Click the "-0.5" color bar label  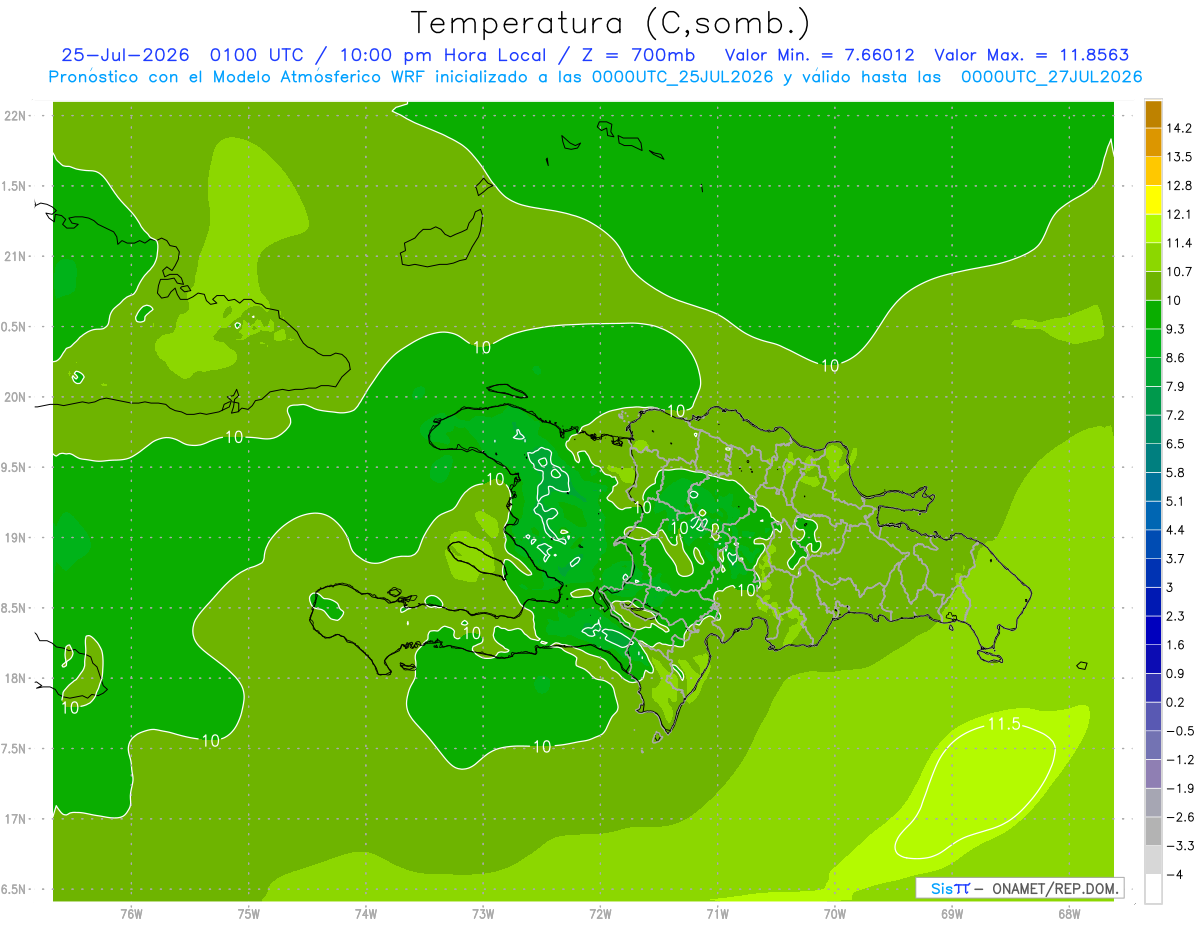coord(1179,731)
